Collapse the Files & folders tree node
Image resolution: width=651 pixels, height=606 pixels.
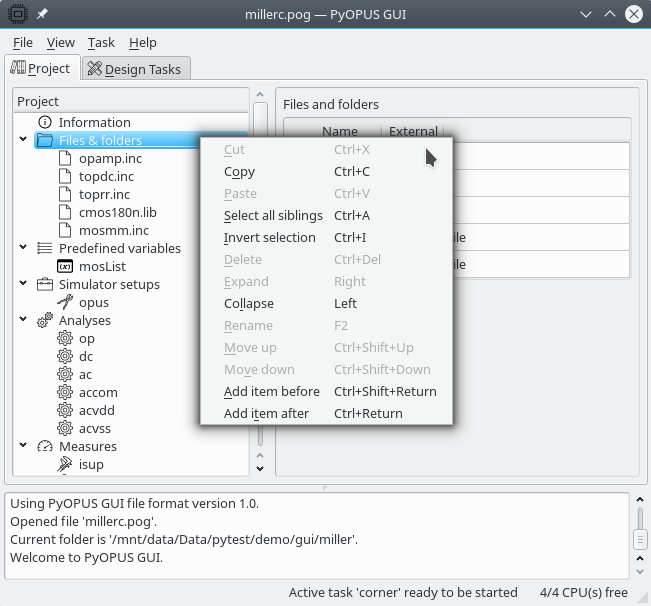(23, 140)
